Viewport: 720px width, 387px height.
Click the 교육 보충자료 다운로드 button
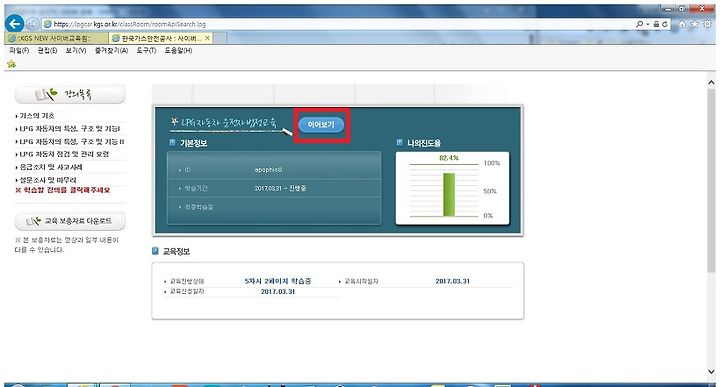pyautogui.click(x=70, y=221)
